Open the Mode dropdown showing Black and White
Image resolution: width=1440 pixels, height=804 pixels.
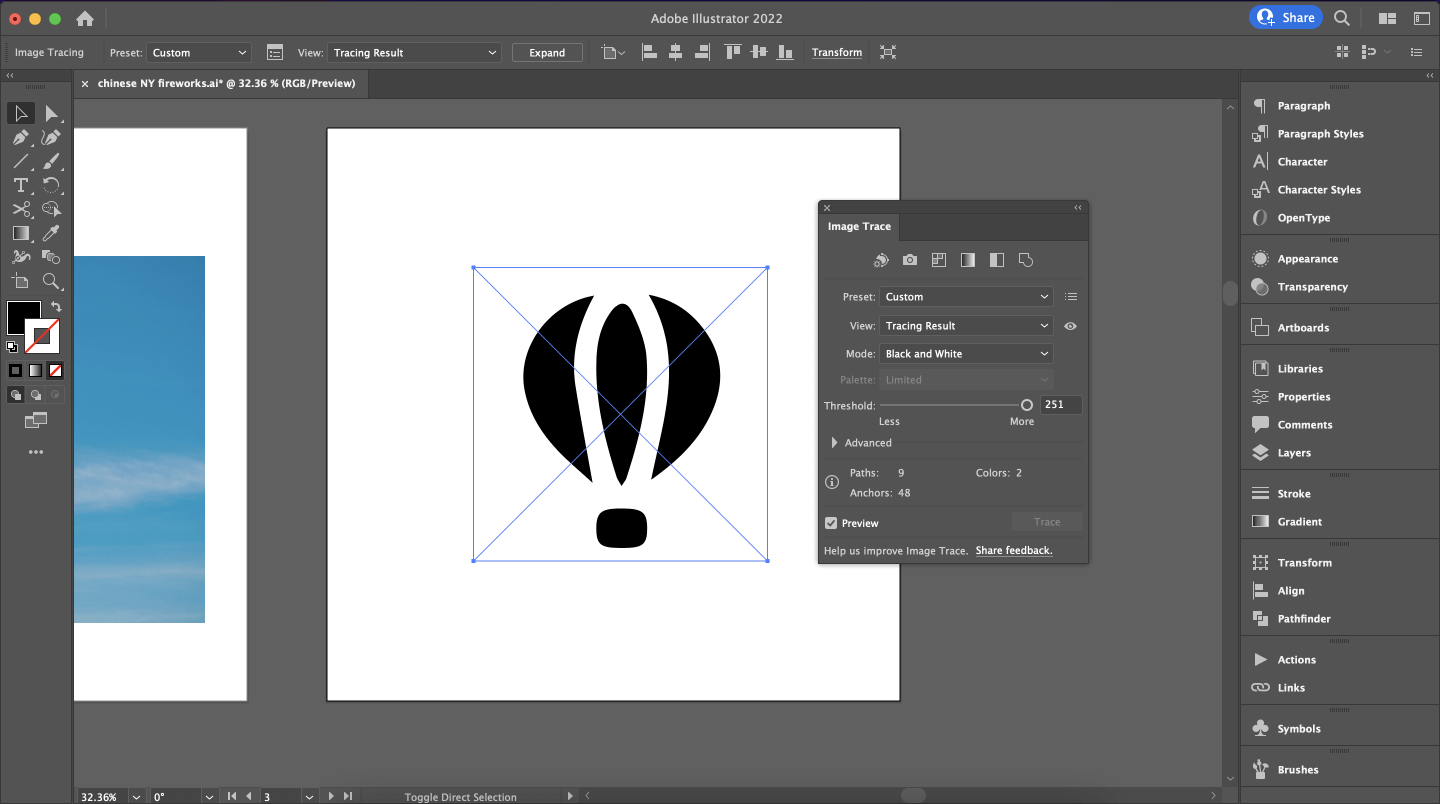[967, 354]
